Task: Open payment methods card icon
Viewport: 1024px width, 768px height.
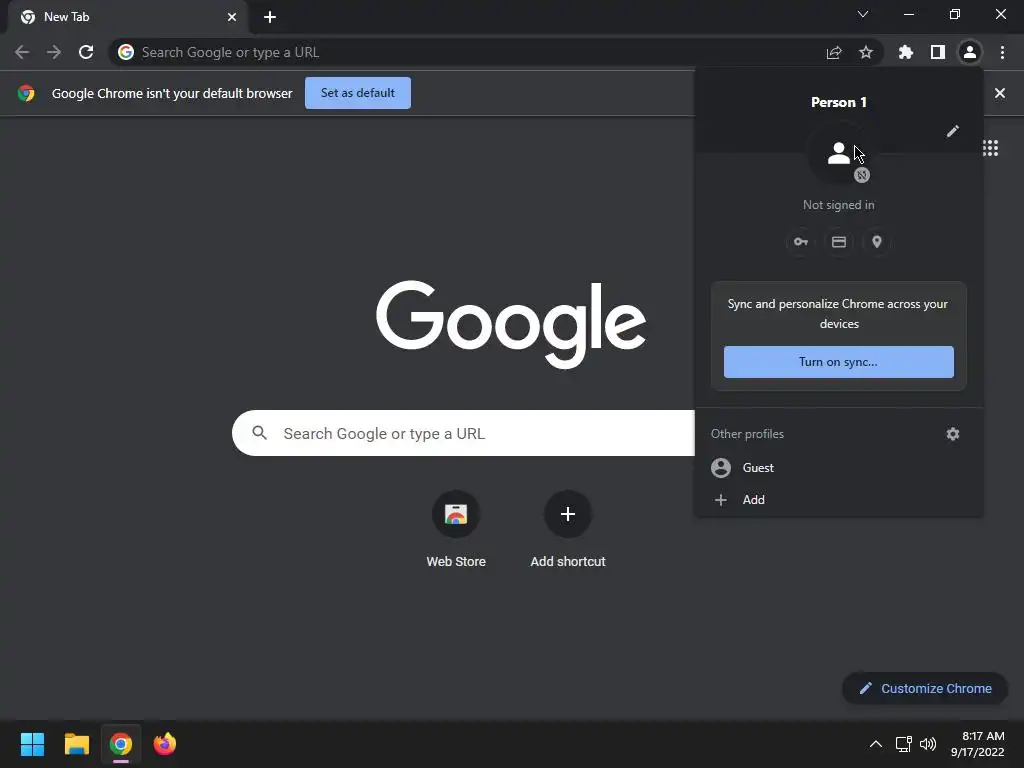Action: [x=839, y=242]
